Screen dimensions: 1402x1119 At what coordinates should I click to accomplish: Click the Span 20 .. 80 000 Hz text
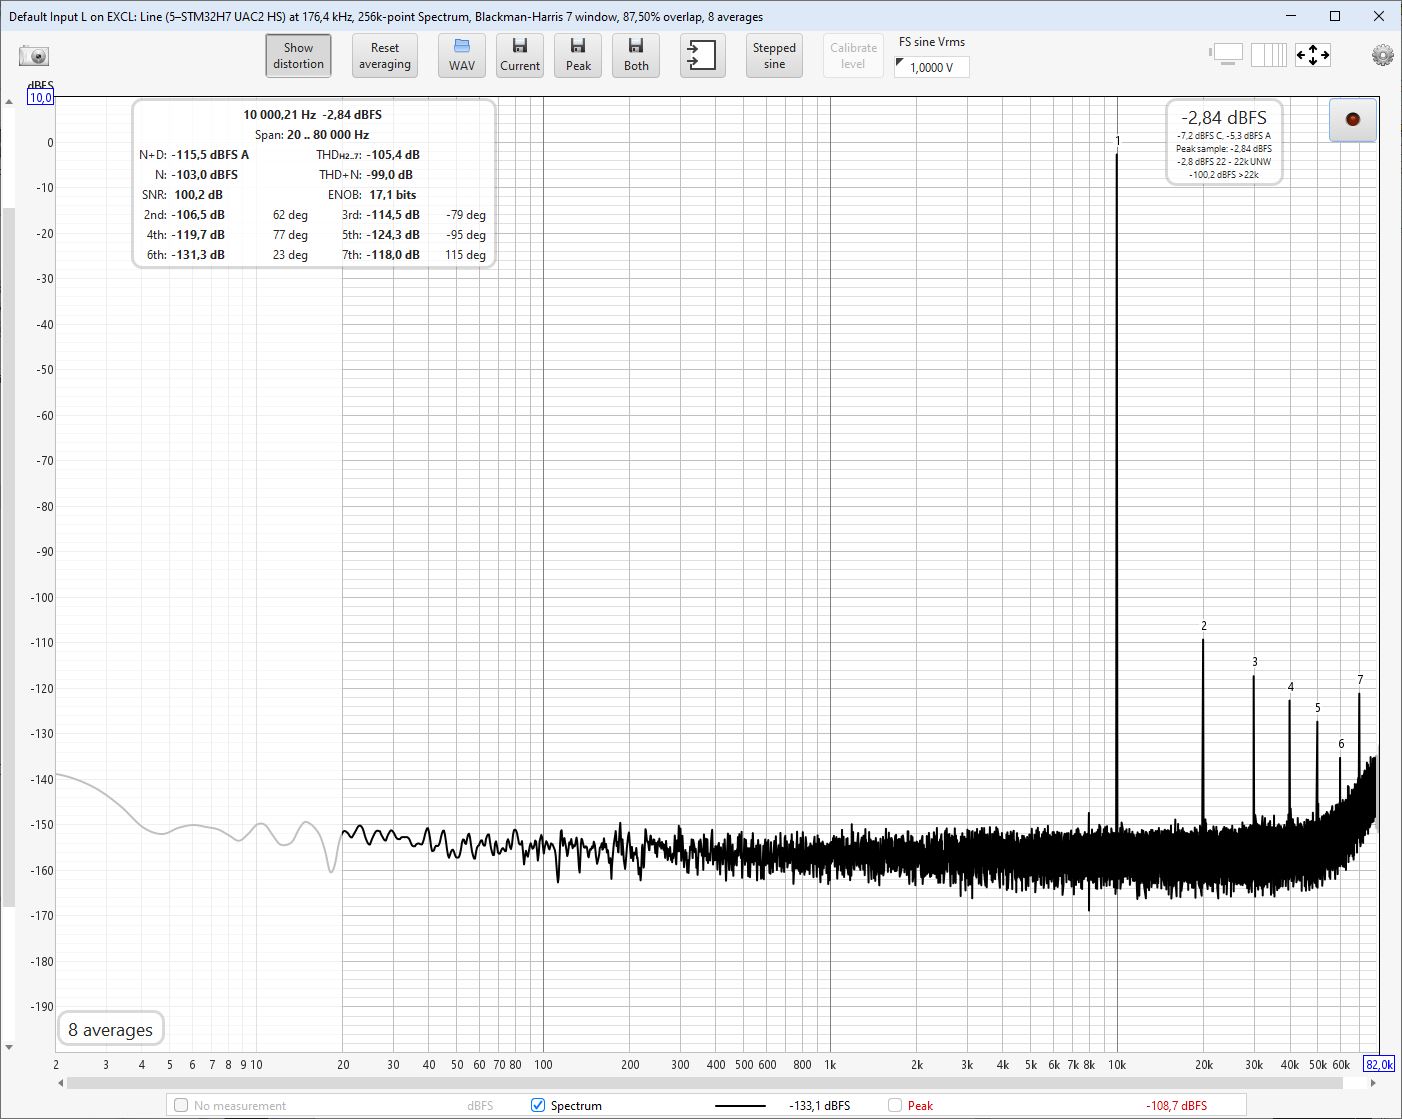pos(312,135)
